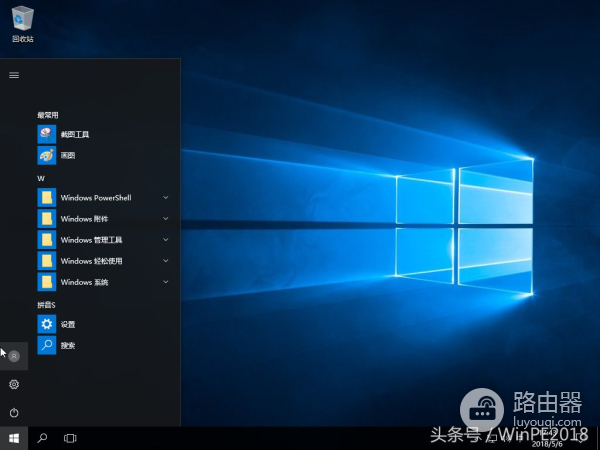This screenshot has height=450, width=600.
Task: Open the Windows 轻松使用 folder icon
Action: [x=47, y=261]
